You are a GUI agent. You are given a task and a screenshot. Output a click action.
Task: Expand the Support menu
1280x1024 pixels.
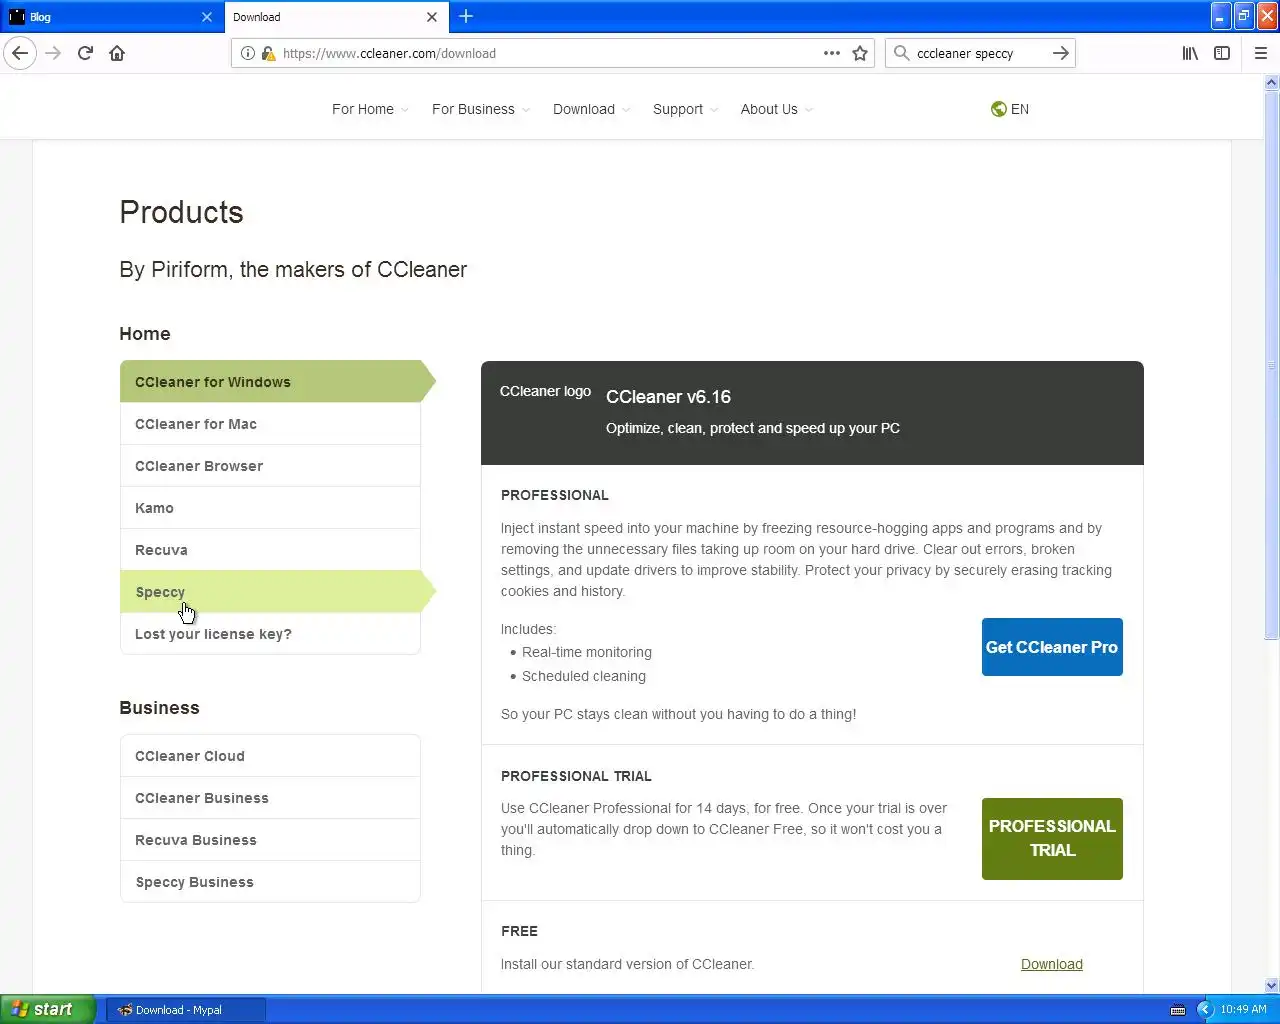[685, 109]
